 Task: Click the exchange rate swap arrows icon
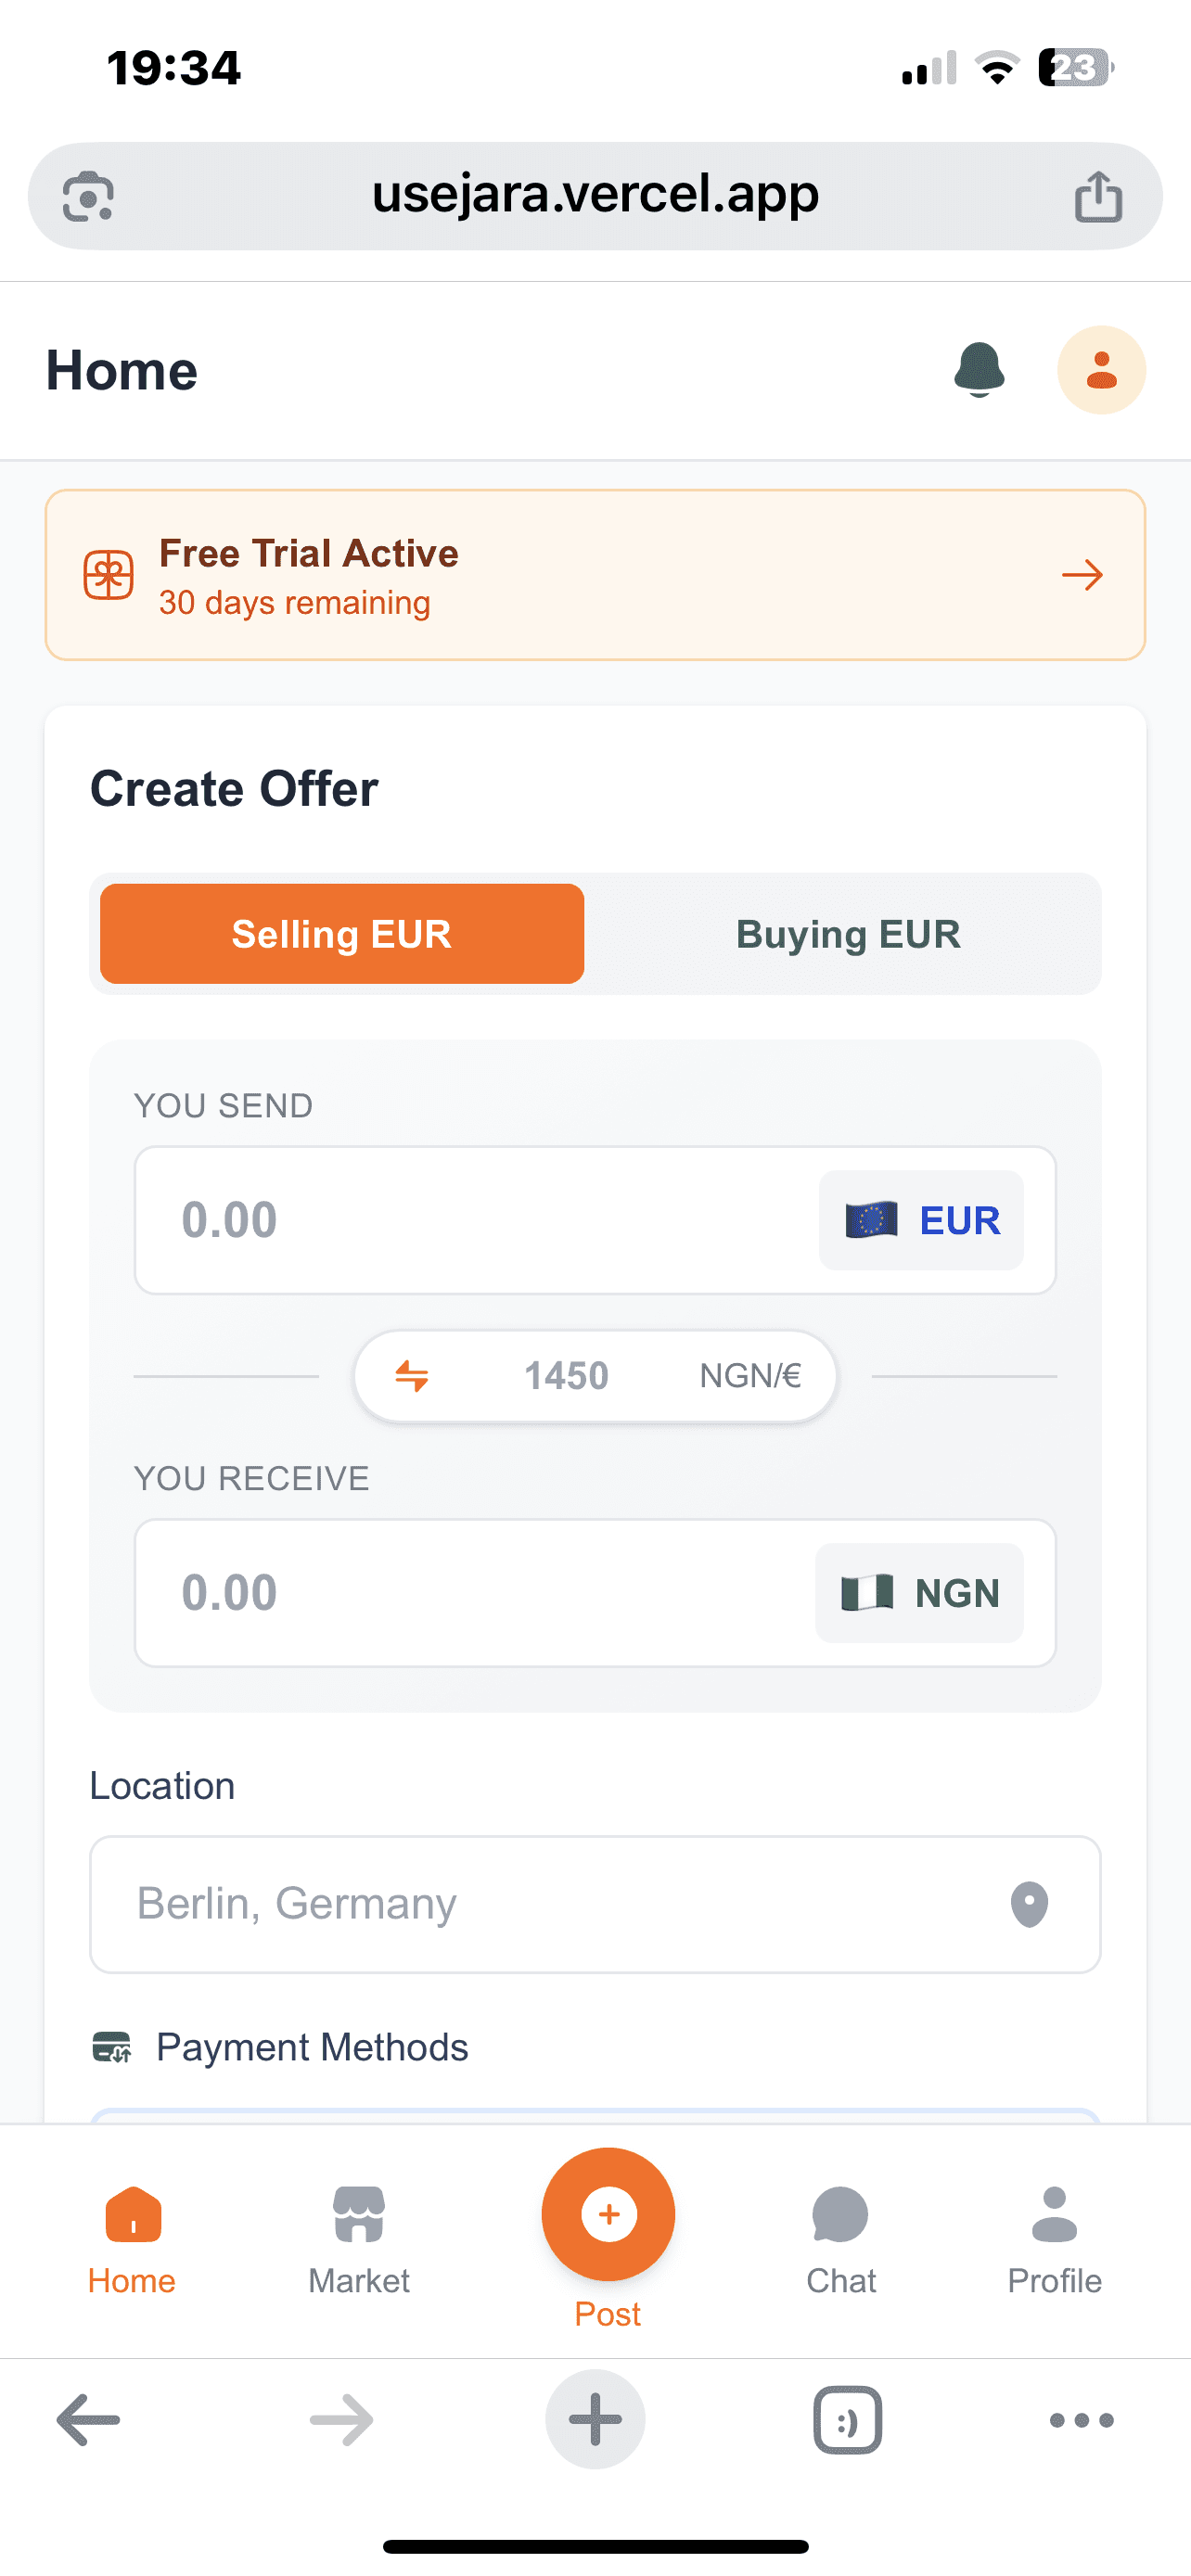(413, 1375)
